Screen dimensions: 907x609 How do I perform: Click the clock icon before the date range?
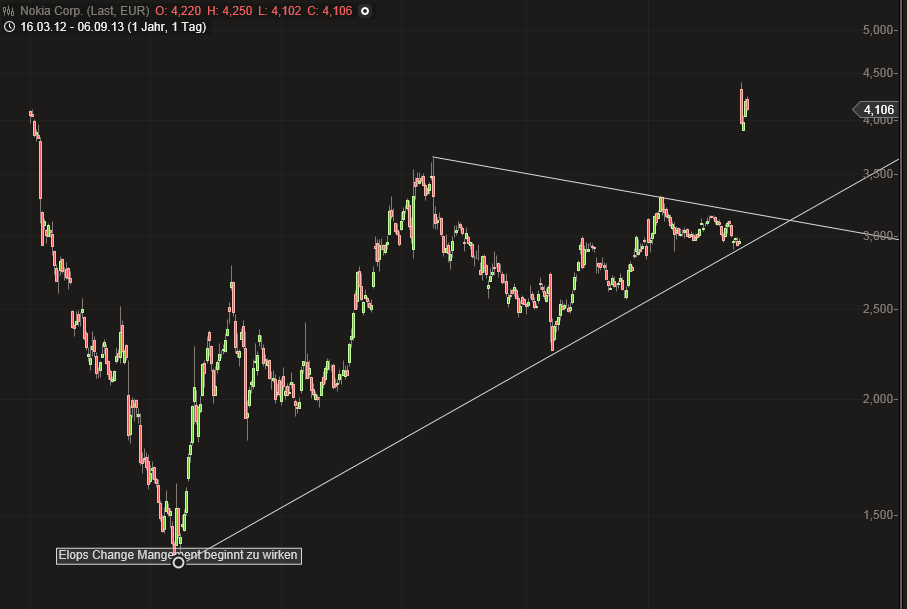11,28
